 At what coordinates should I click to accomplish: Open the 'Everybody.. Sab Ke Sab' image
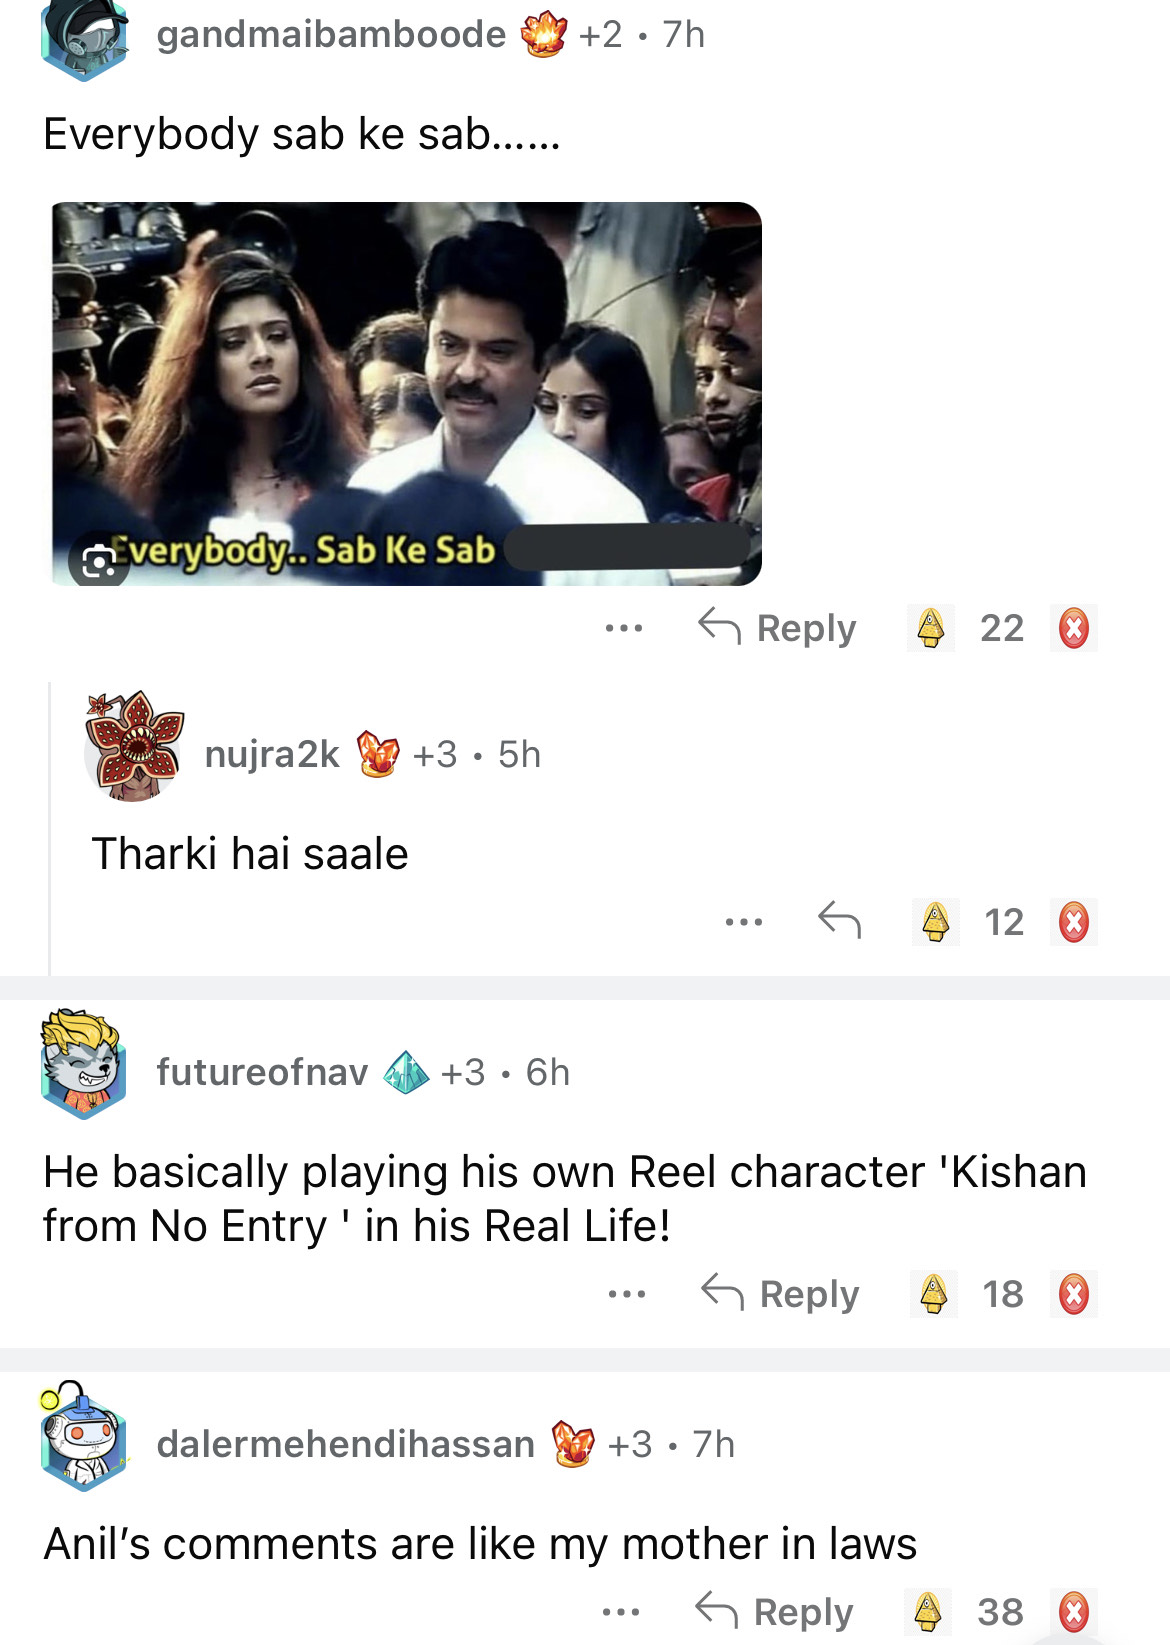click(x=407, y=393)
